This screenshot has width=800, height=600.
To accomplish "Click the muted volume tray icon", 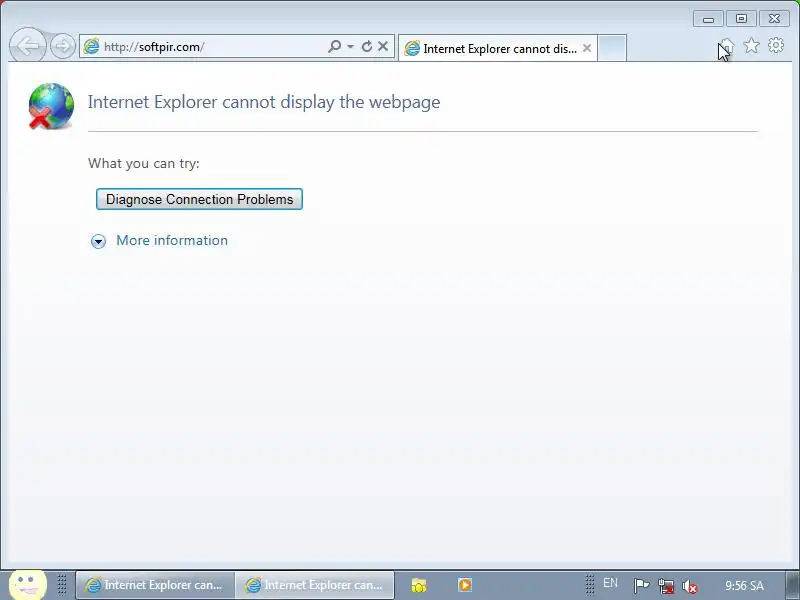I will [x=690, y=587].
